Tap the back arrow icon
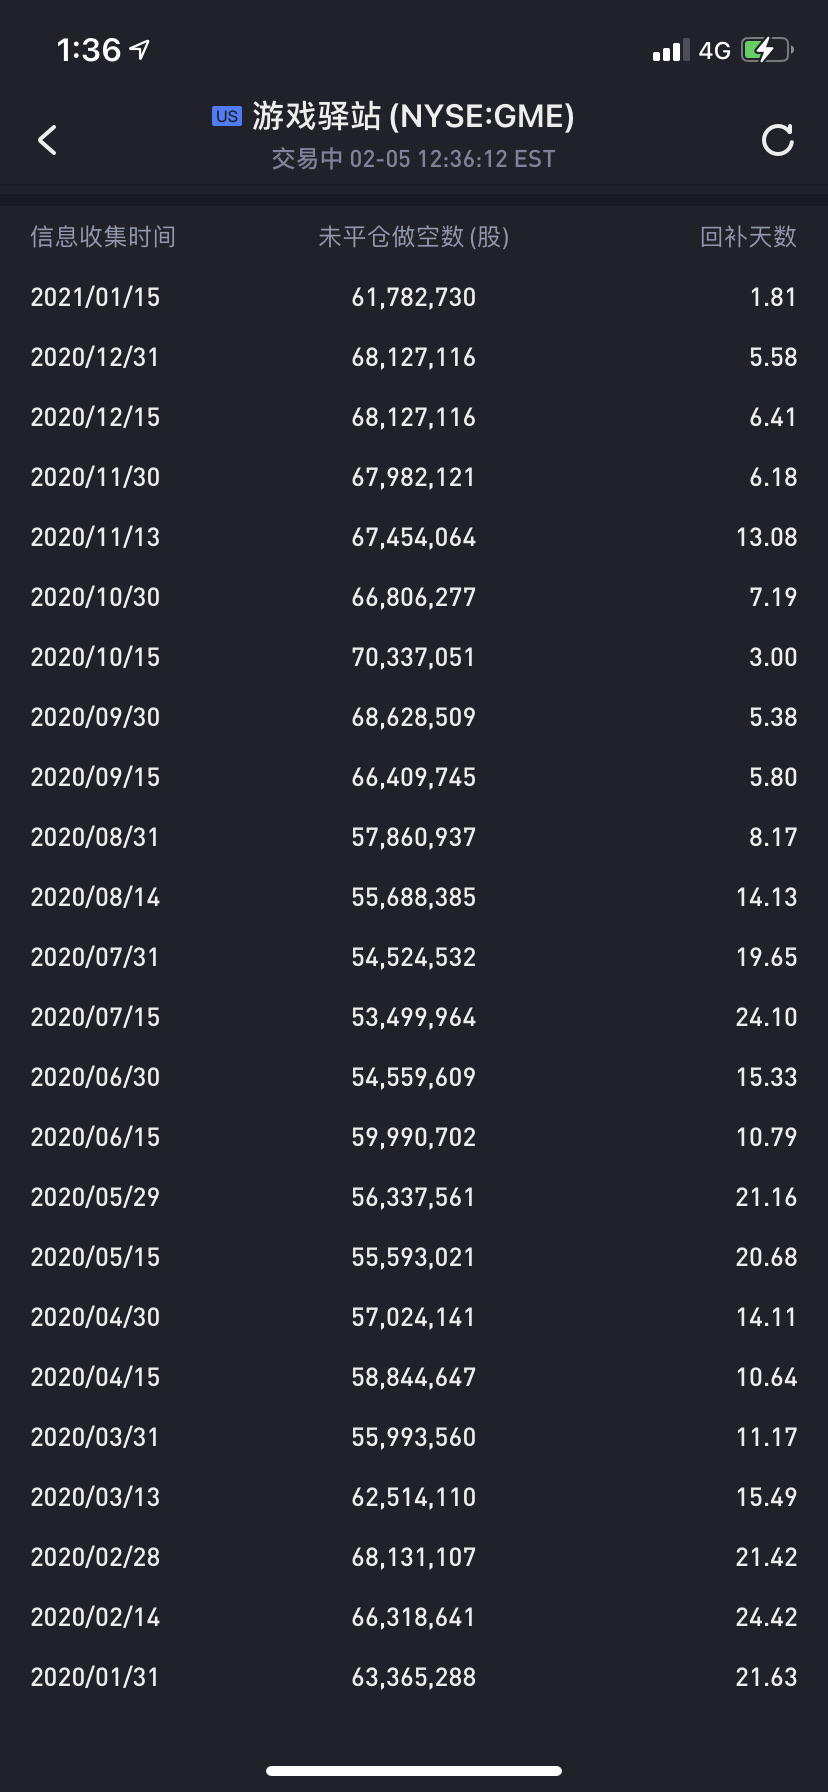The width and height of the screenshot is (828, 1792). pos(47,140)
